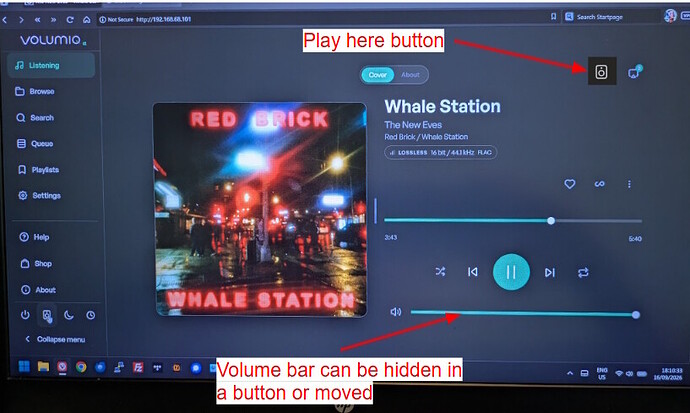The height and width of the screenshot is (413, 690).
Task: Open Volumio Settings
Action: coord(39,196)
